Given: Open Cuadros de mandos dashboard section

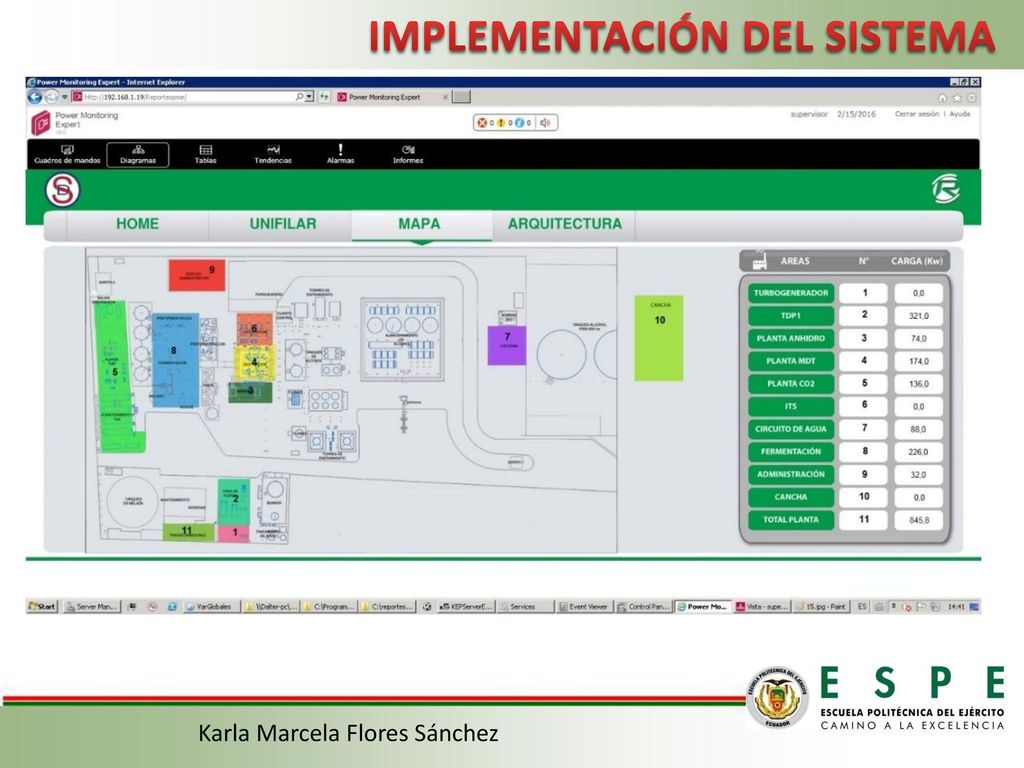Looking at the screenshot, I should coord(67,155).
